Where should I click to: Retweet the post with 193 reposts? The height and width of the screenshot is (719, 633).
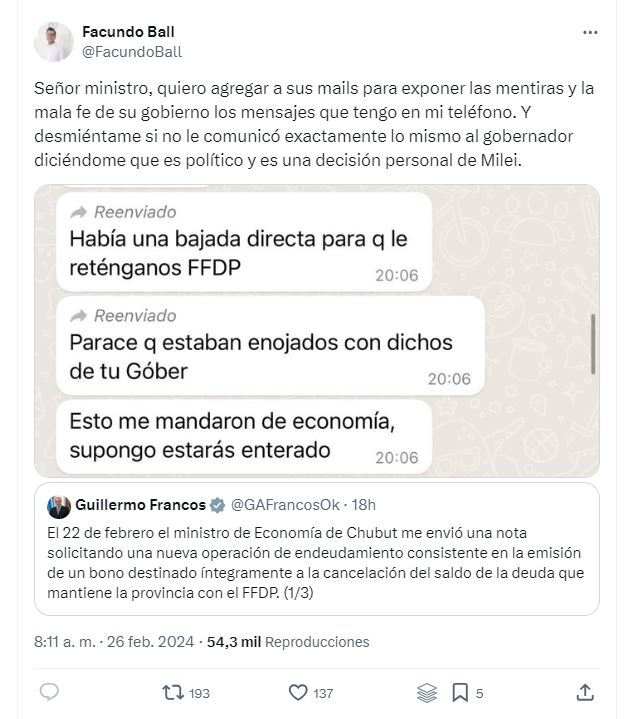tap(172, 691)
